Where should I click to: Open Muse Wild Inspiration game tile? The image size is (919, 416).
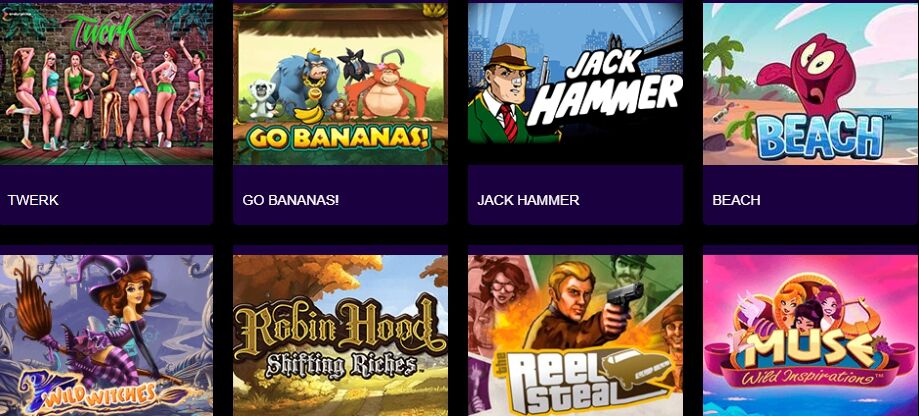coord(811,335)
